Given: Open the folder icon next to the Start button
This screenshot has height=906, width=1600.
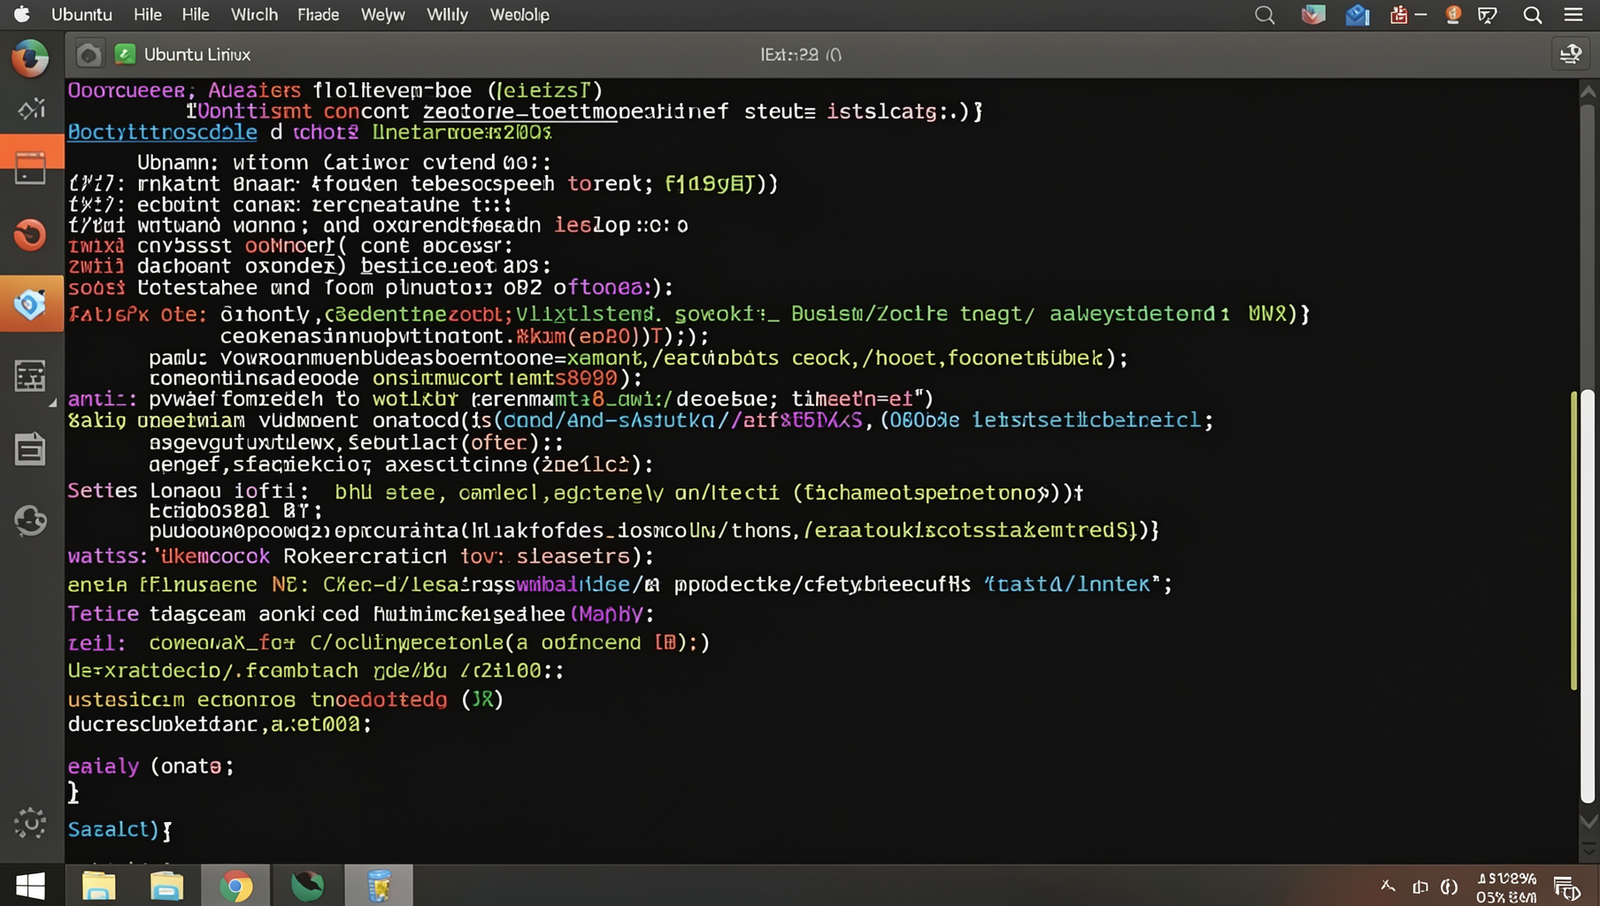Looking at the screenshot, I should pos(98,886).
